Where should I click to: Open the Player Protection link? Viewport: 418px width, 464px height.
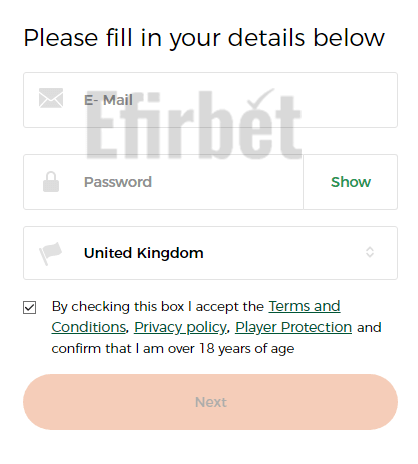pos(293,327)
